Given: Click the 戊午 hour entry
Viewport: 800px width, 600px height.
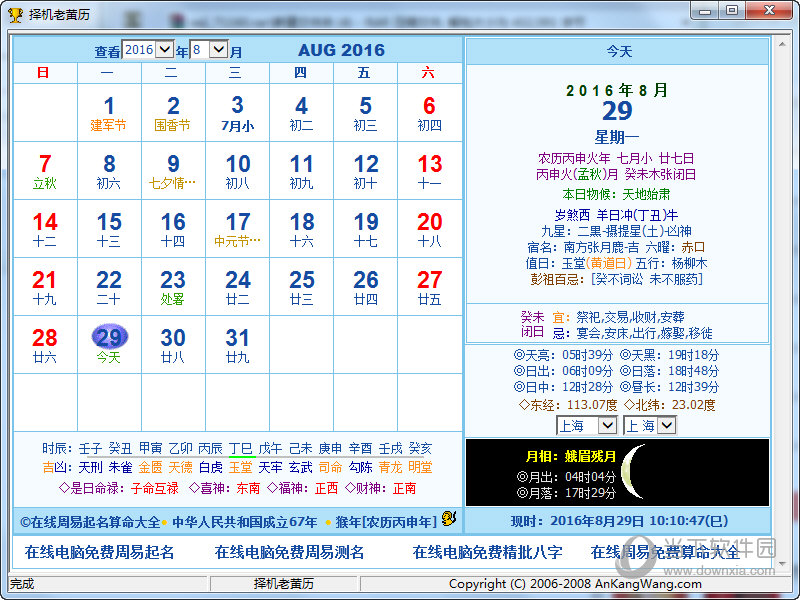Looking at the screenshot, I should point(270,448).
